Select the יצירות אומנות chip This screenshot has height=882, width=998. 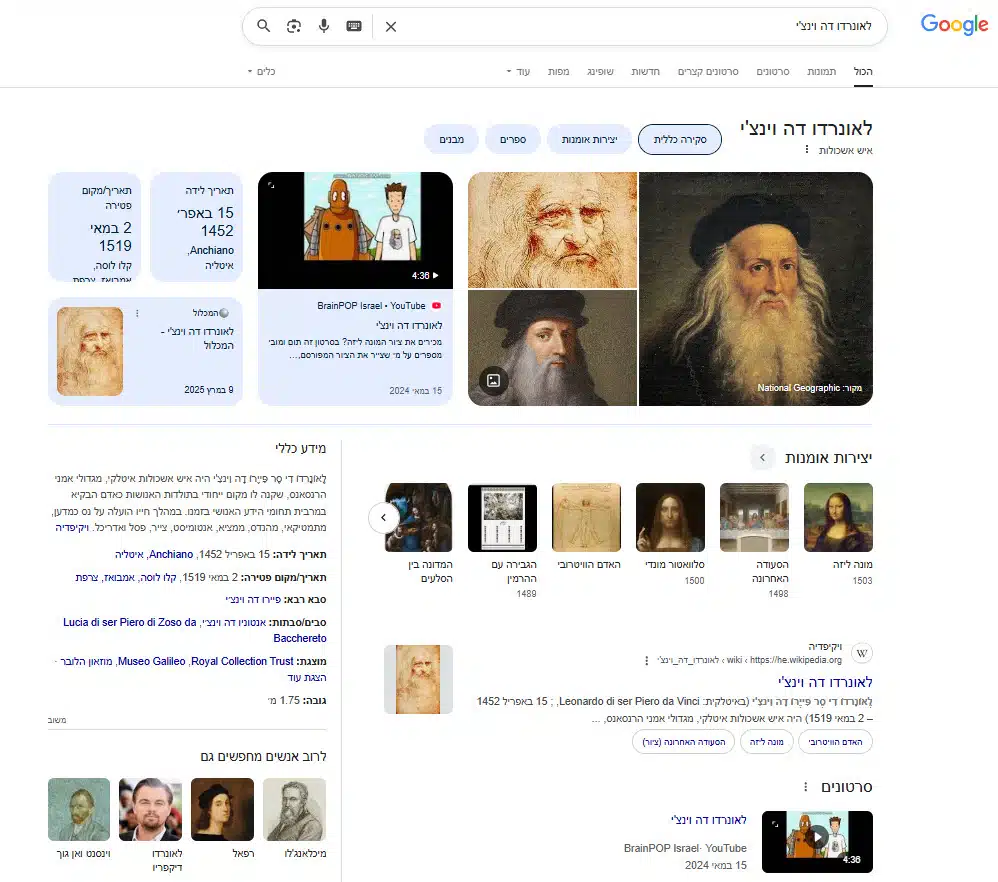(589, 139)
